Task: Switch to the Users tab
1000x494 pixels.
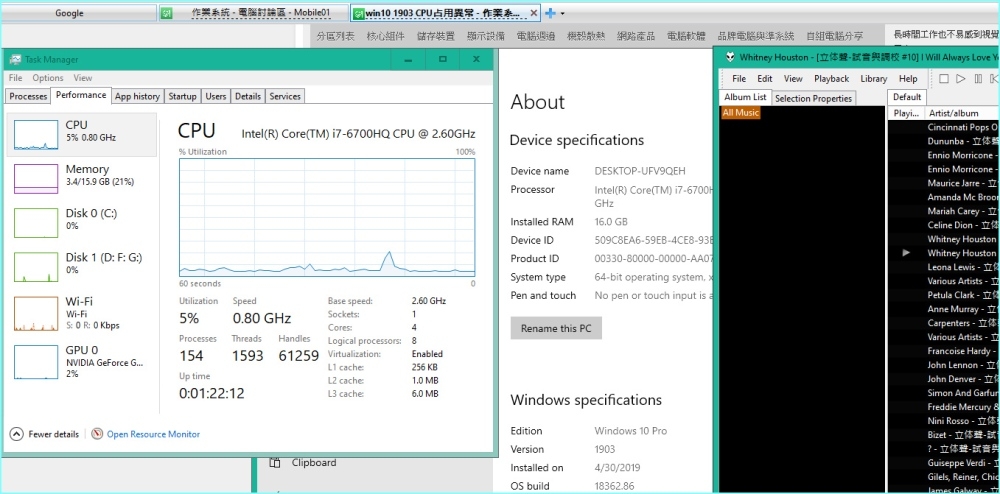Action: click(216, 96)
